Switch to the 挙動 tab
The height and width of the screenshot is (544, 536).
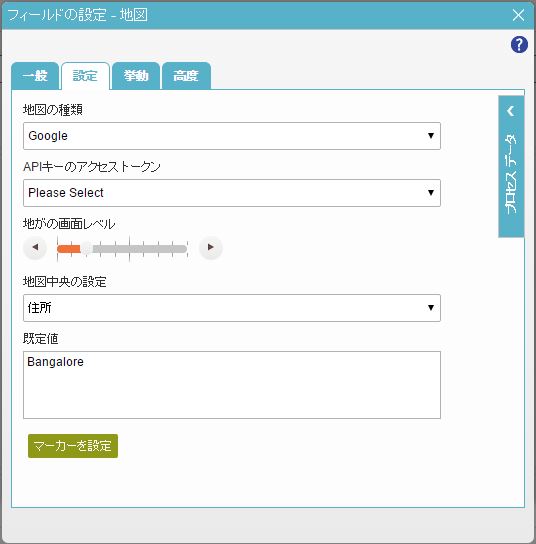click(136, 76)
